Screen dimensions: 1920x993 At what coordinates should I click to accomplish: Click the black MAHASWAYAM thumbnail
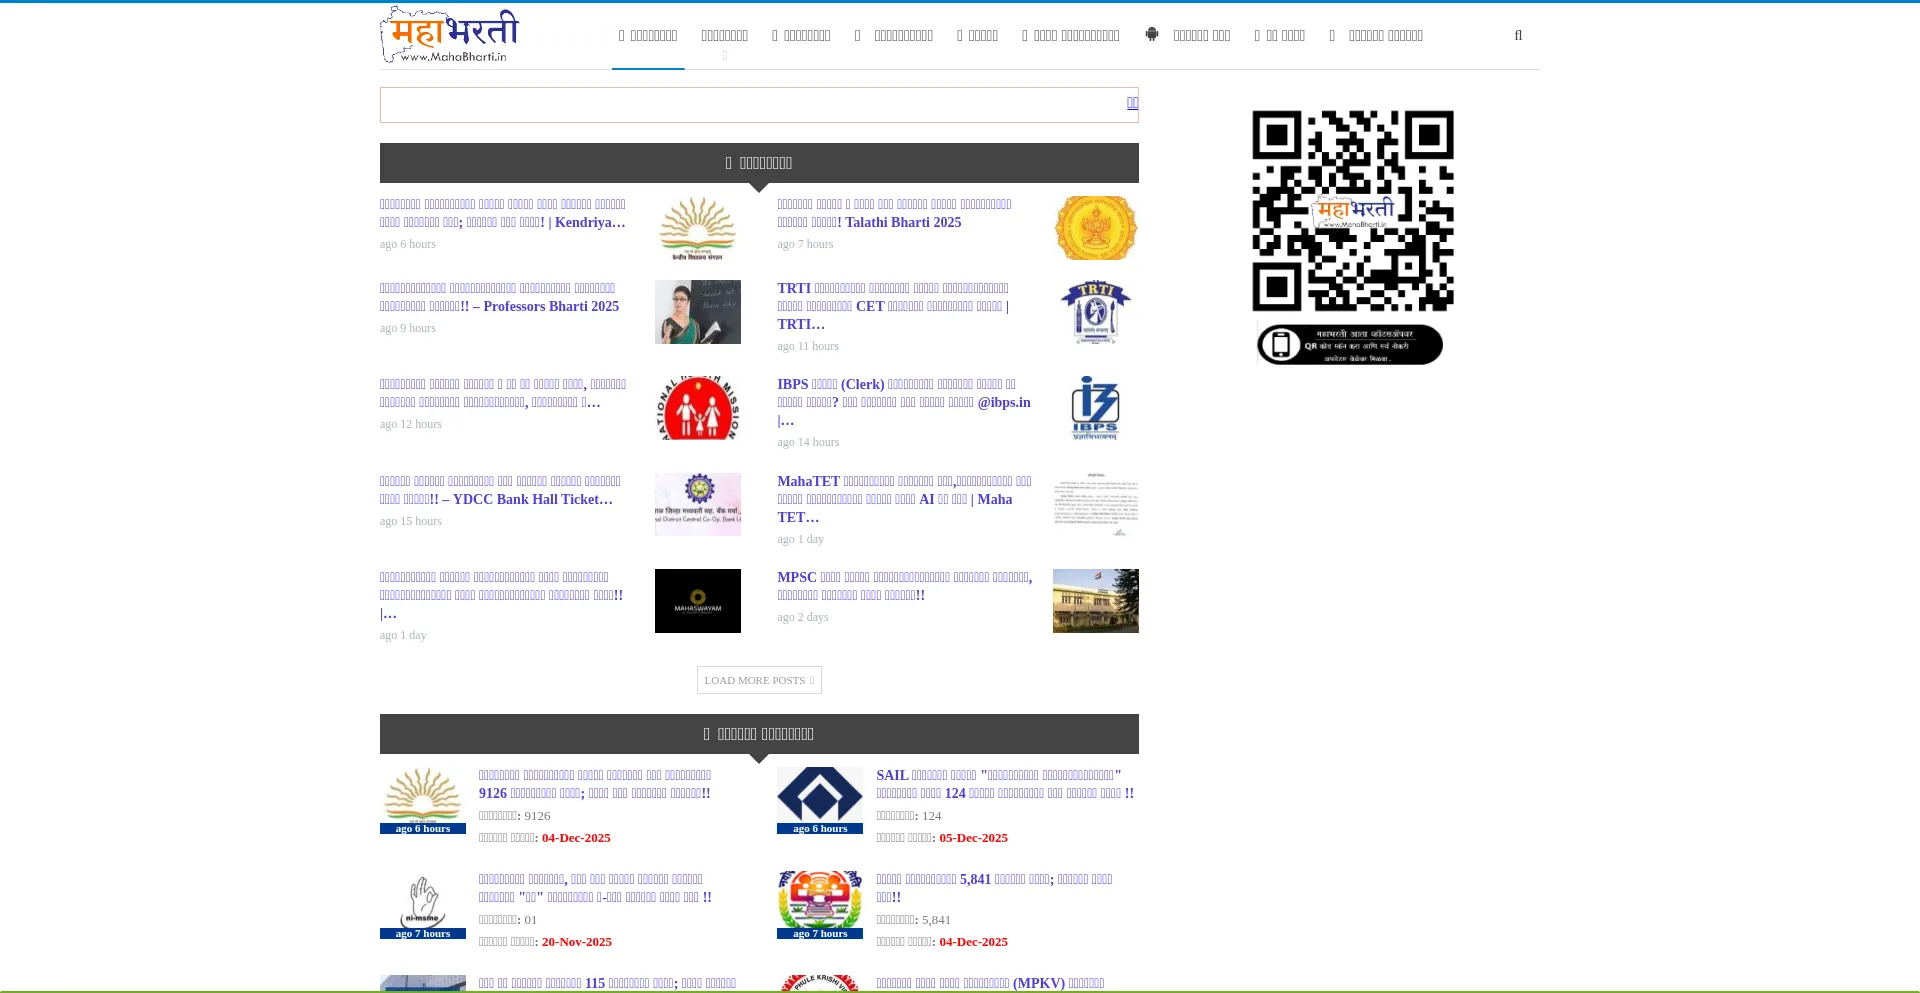tap(697, 601)
